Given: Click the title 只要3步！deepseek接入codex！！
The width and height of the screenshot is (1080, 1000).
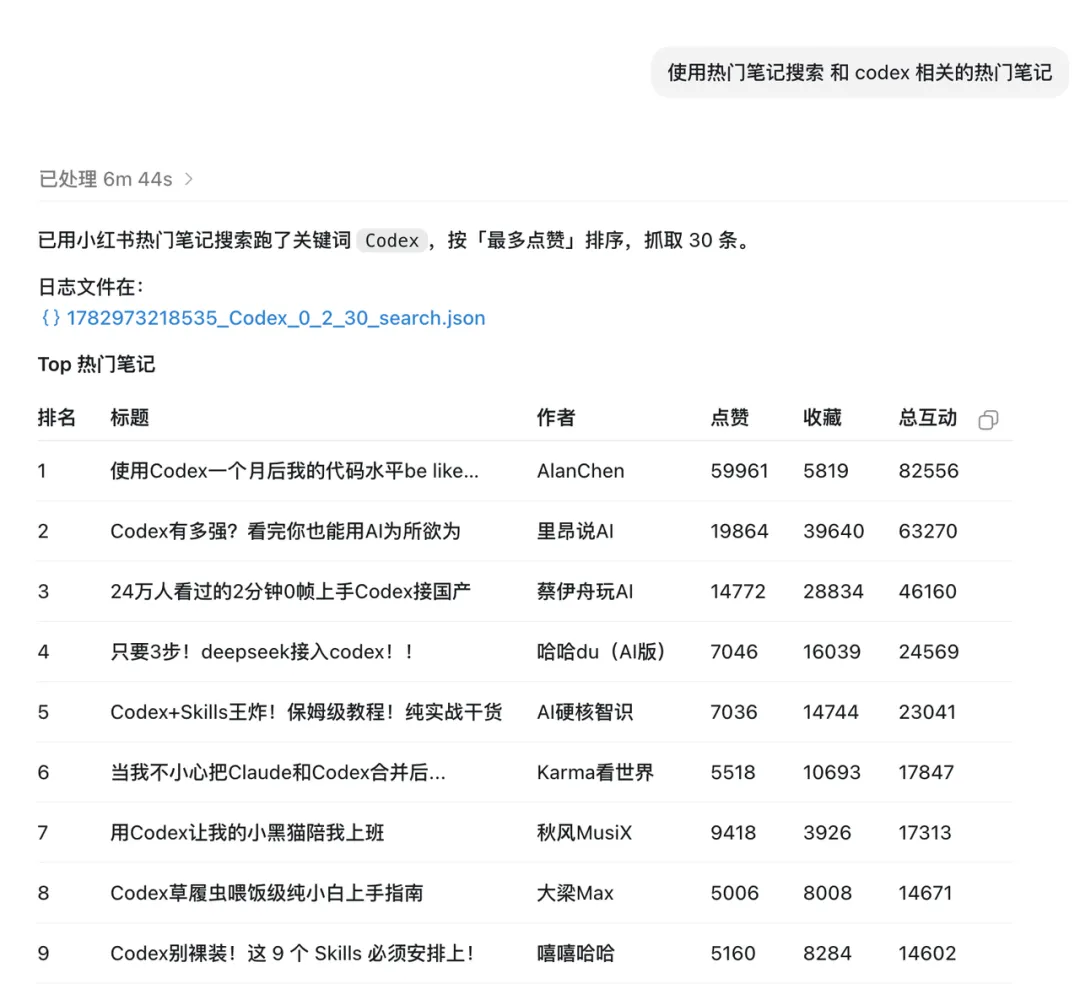Looking at the screenshot, I should click(x=262, y=652).
